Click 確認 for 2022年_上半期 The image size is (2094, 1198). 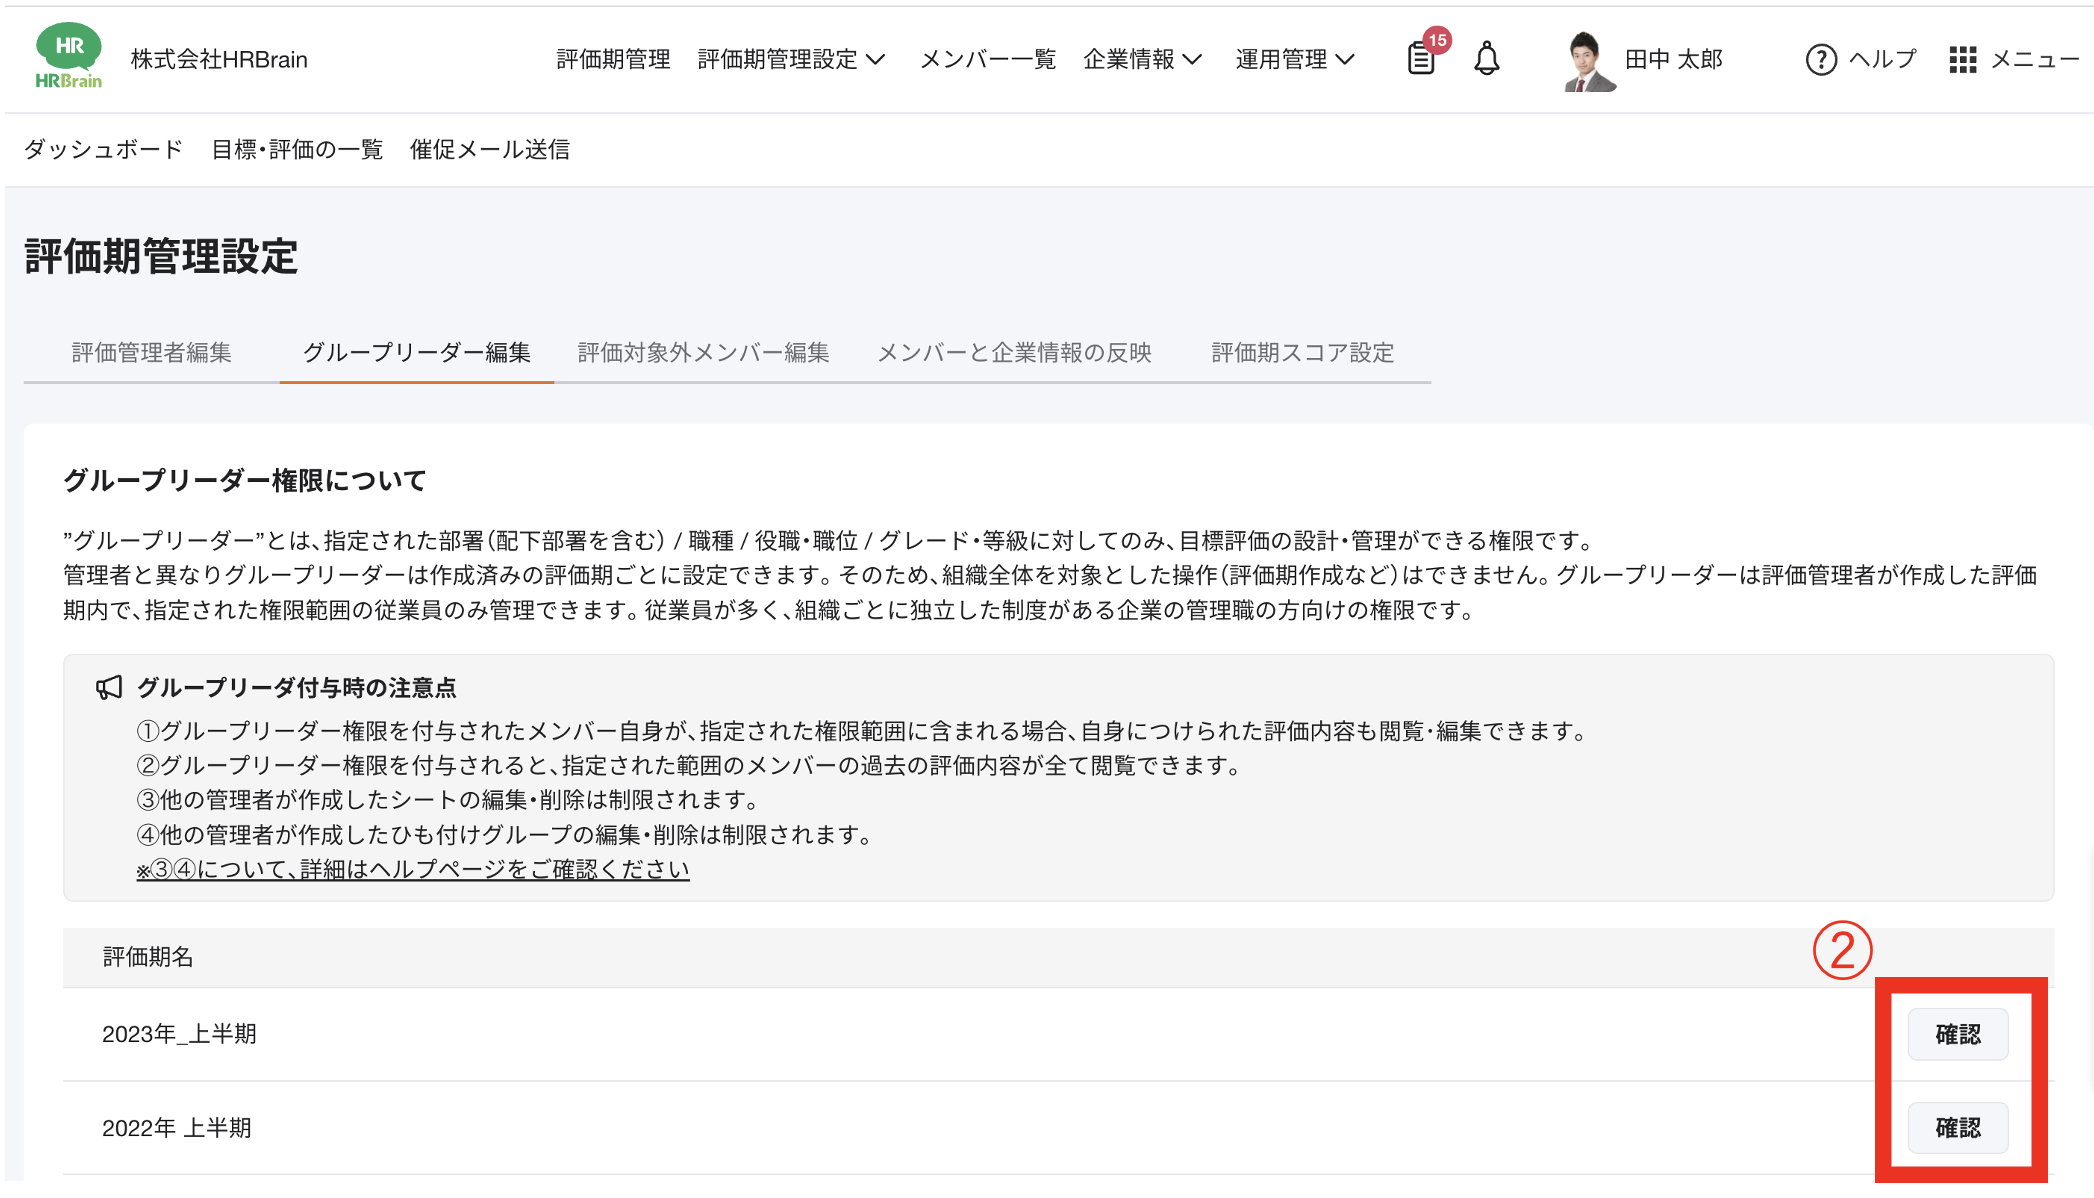coord(1957,1127)
